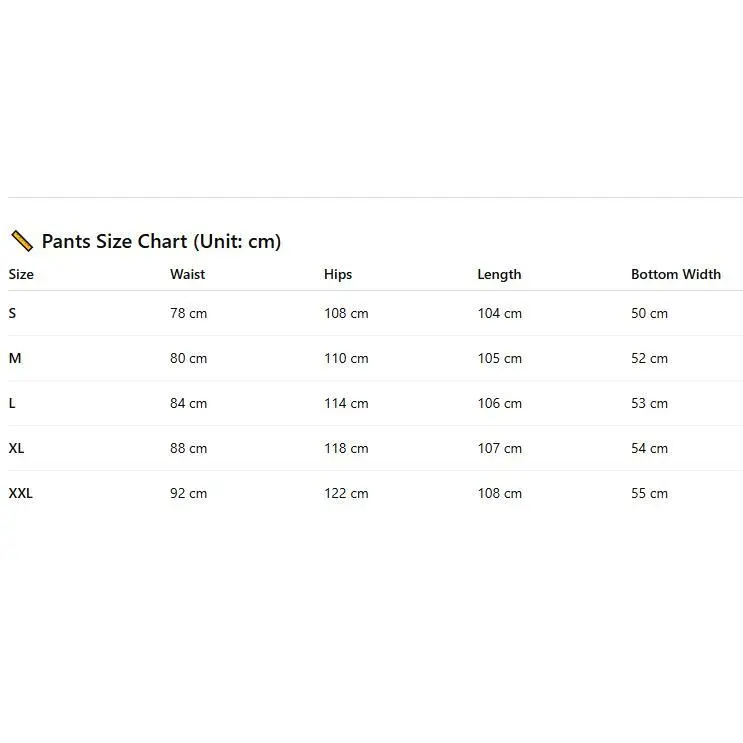Click the Hips column header
Image resolution: width=743 pixels, height=743 pixels.
tap(338, 274)
